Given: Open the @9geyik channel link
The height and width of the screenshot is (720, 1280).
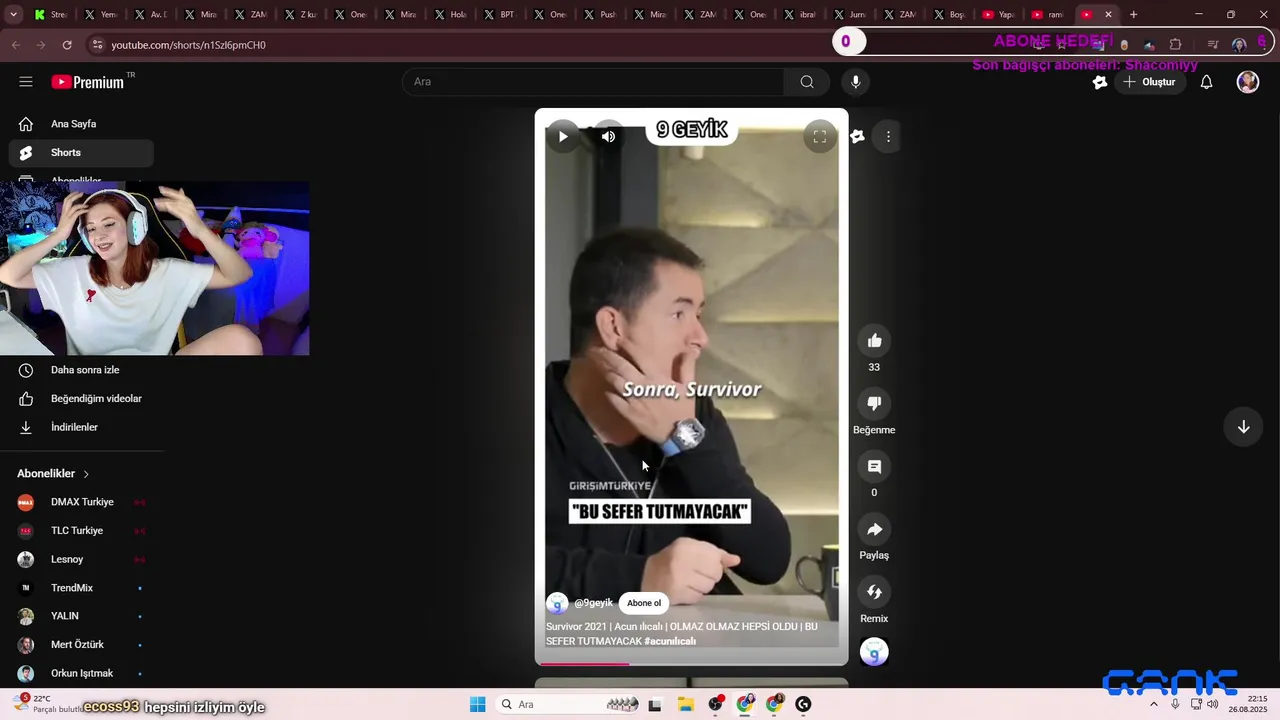Looking at the screenshot, I should coord(594,603).
